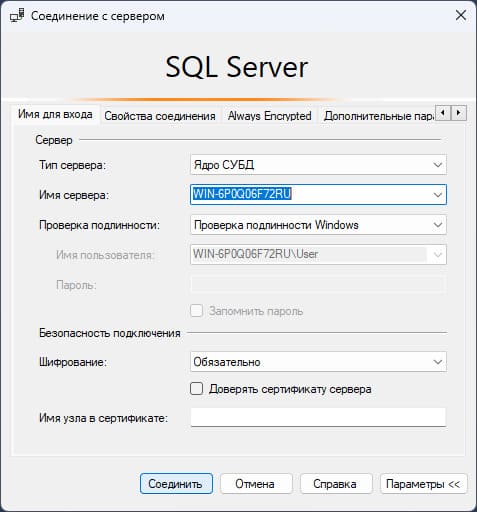
Task: Open the Always Encrypted tab
Action: (269, 116)
